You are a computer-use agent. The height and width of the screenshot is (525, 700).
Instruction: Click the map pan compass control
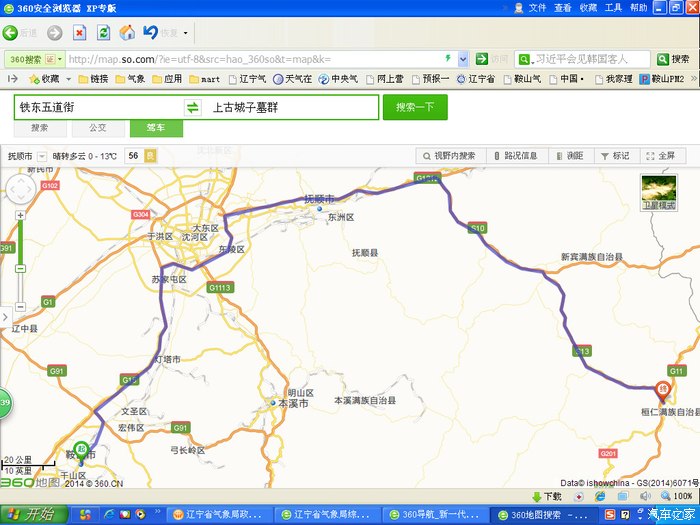[21, 189]
